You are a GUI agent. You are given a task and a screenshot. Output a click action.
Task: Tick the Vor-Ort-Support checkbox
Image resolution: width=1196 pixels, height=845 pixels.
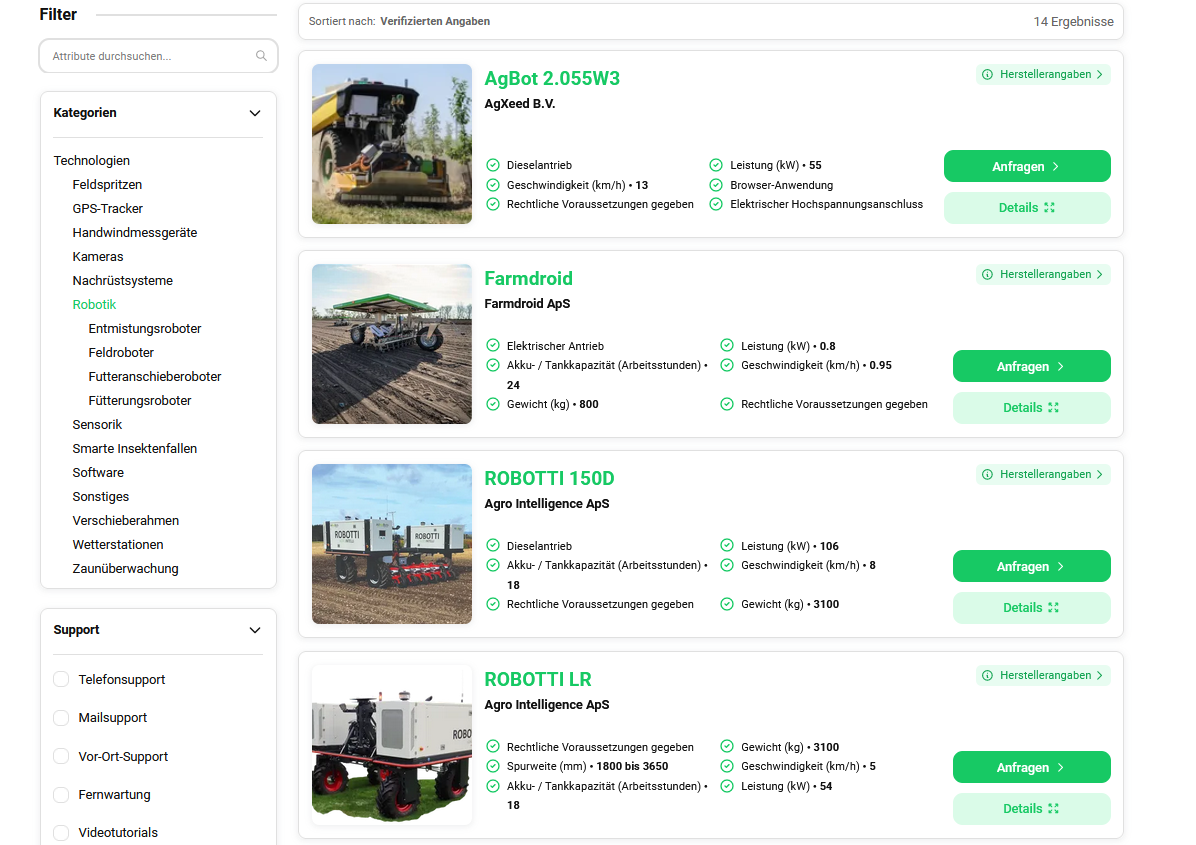(61, 757)
